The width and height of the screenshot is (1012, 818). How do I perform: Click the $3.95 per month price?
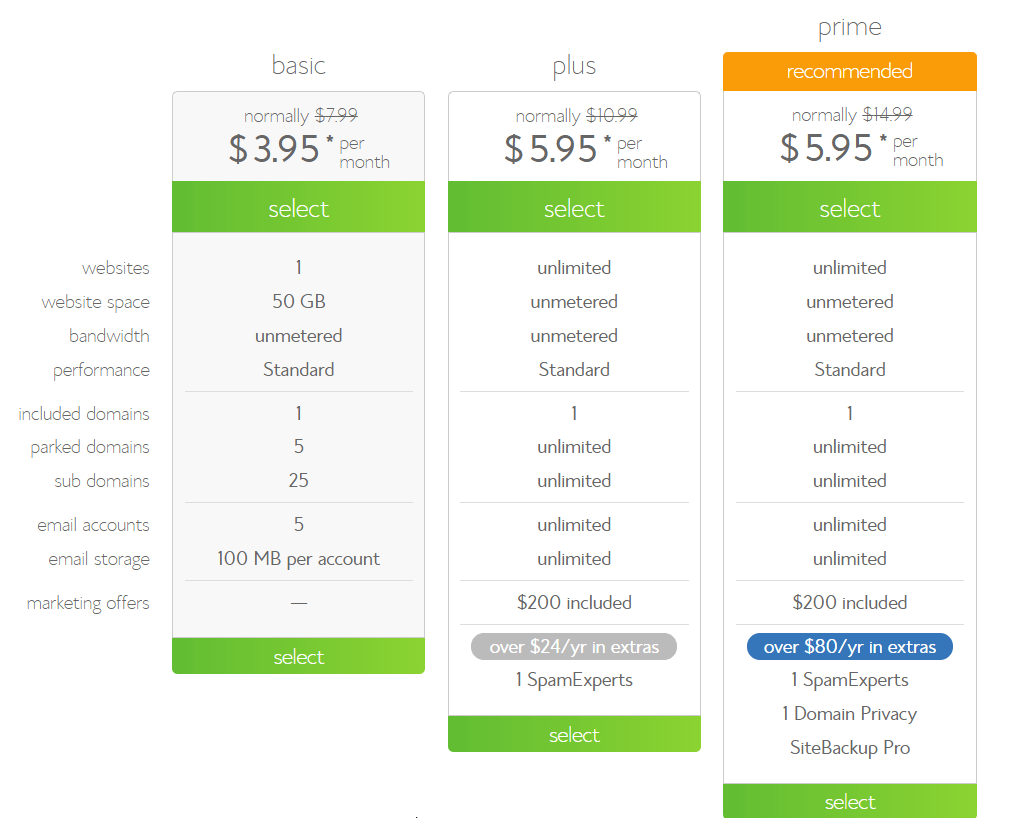coord(309,150)
